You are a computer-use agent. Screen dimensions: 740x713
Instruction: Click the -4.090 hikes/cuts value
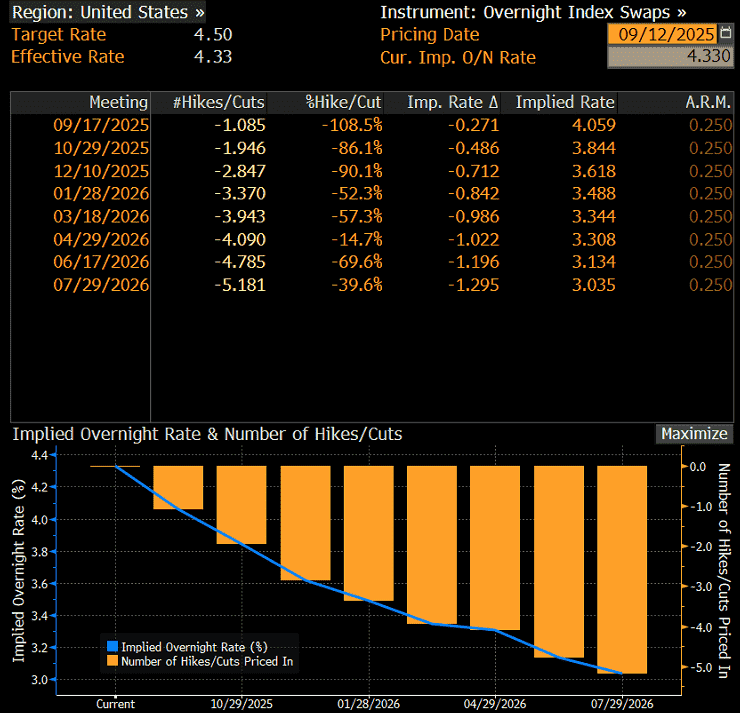pyautogui.click(x=240, y=239)
